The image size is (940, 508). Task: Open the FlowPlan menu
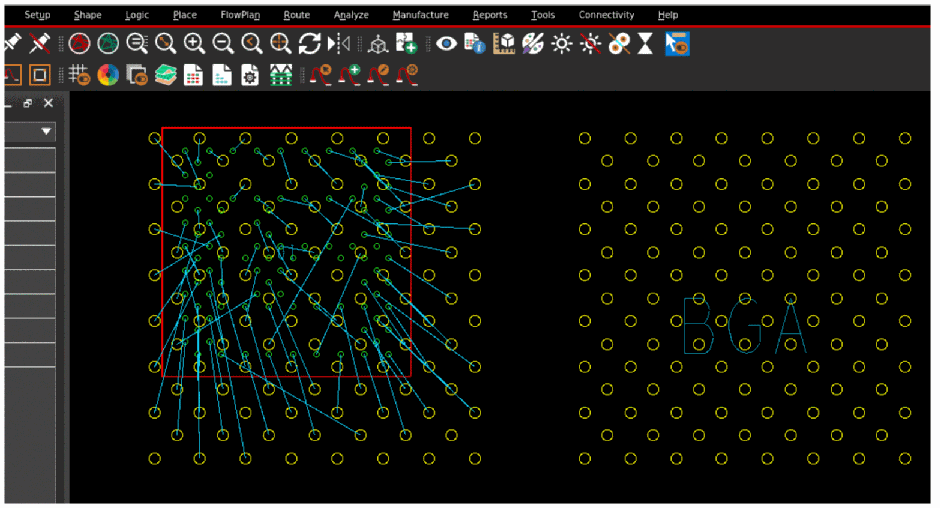click(x=240, y=15)
